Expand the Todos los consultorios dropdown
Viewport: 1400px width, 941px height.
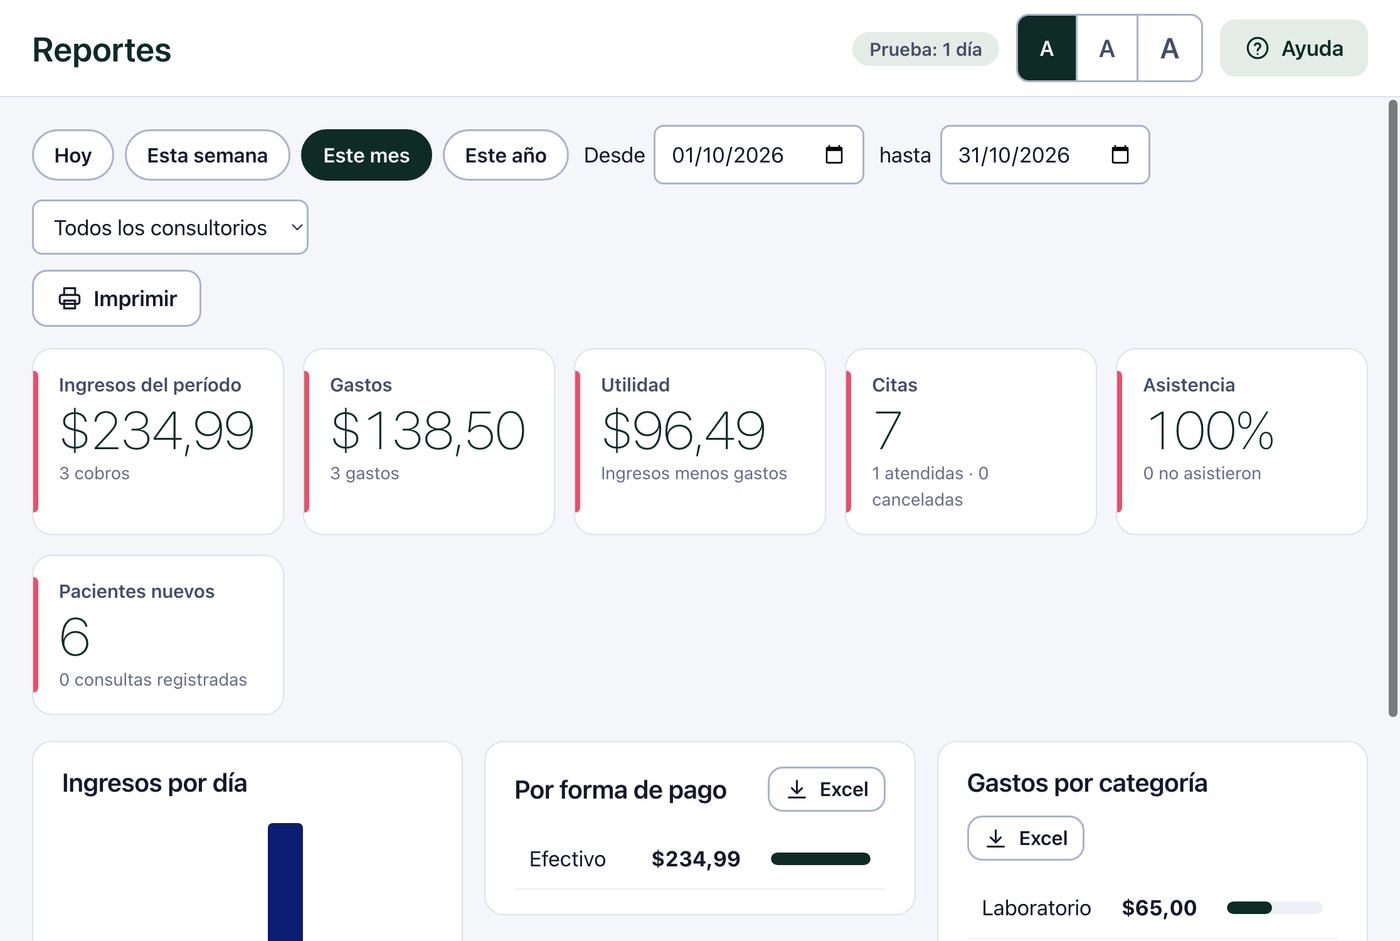point(170,227)
